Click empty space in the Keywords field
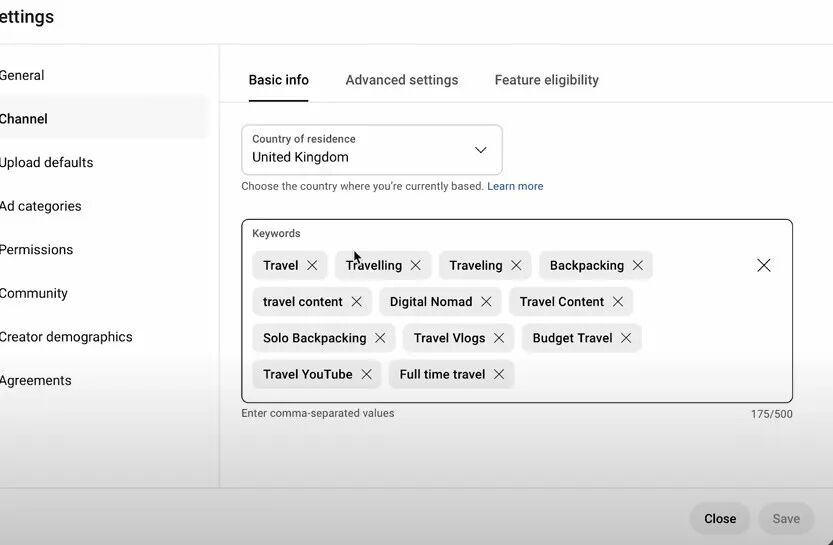The width and height of the screenshot is (833, 545). click(650, 375)
